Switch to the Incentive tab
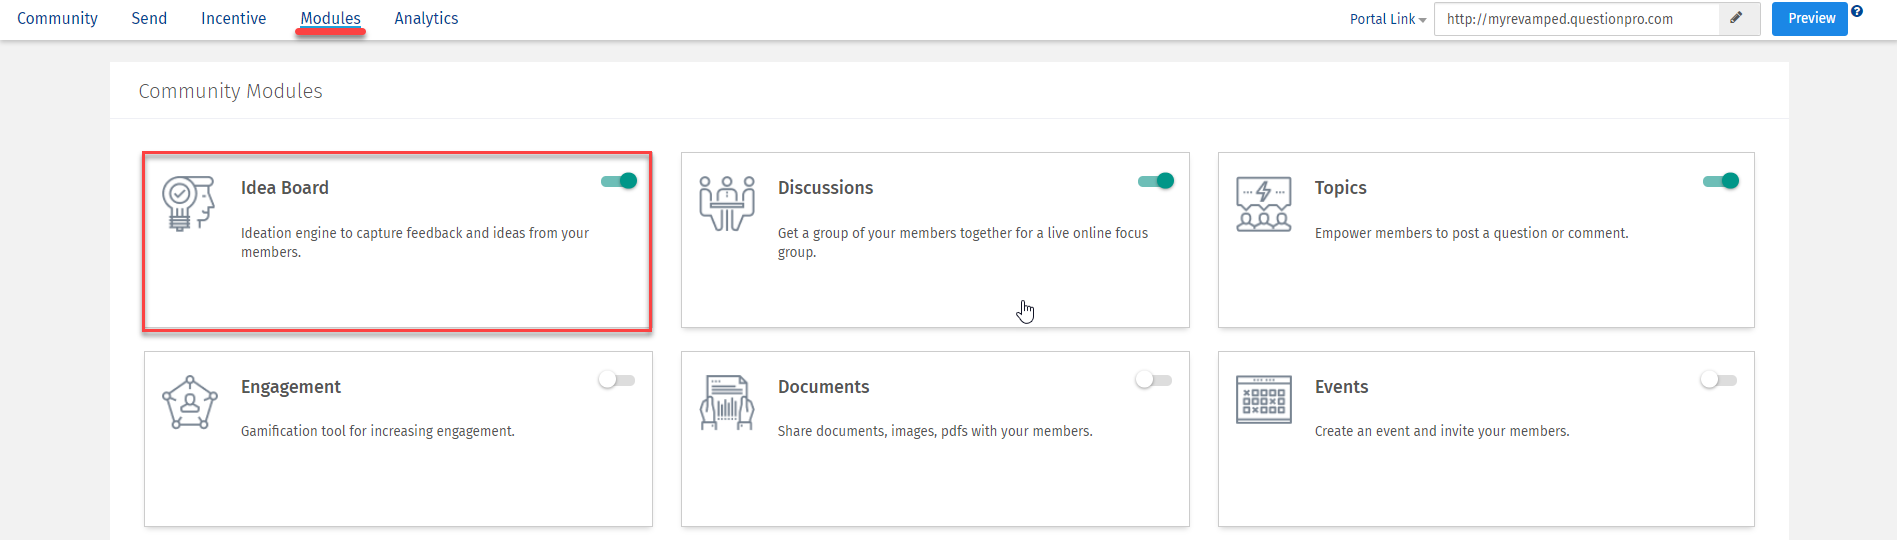This screenshot has width=1897, height=540. point(233,18)
